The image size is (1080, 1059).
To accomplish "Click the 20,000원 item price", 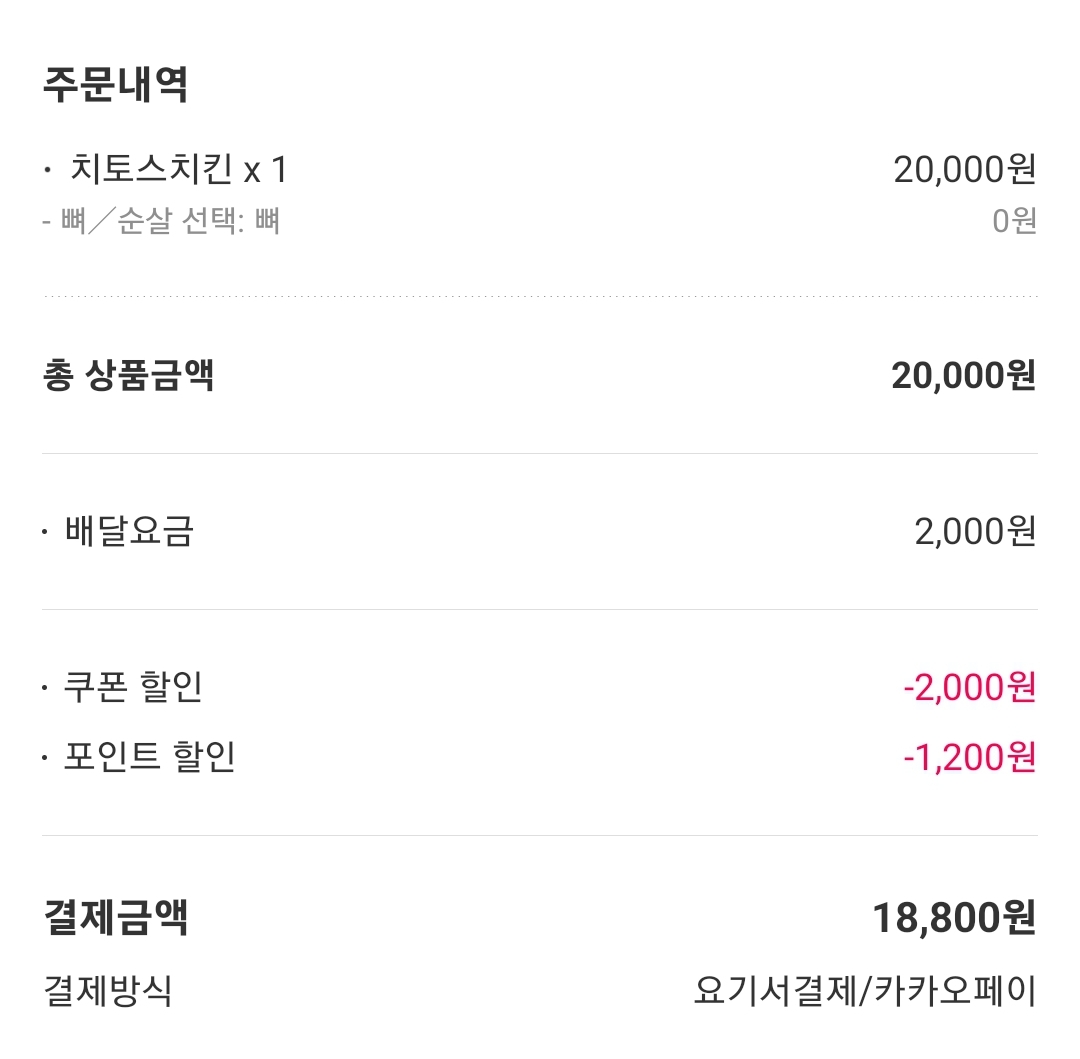I will coord(964,170).
